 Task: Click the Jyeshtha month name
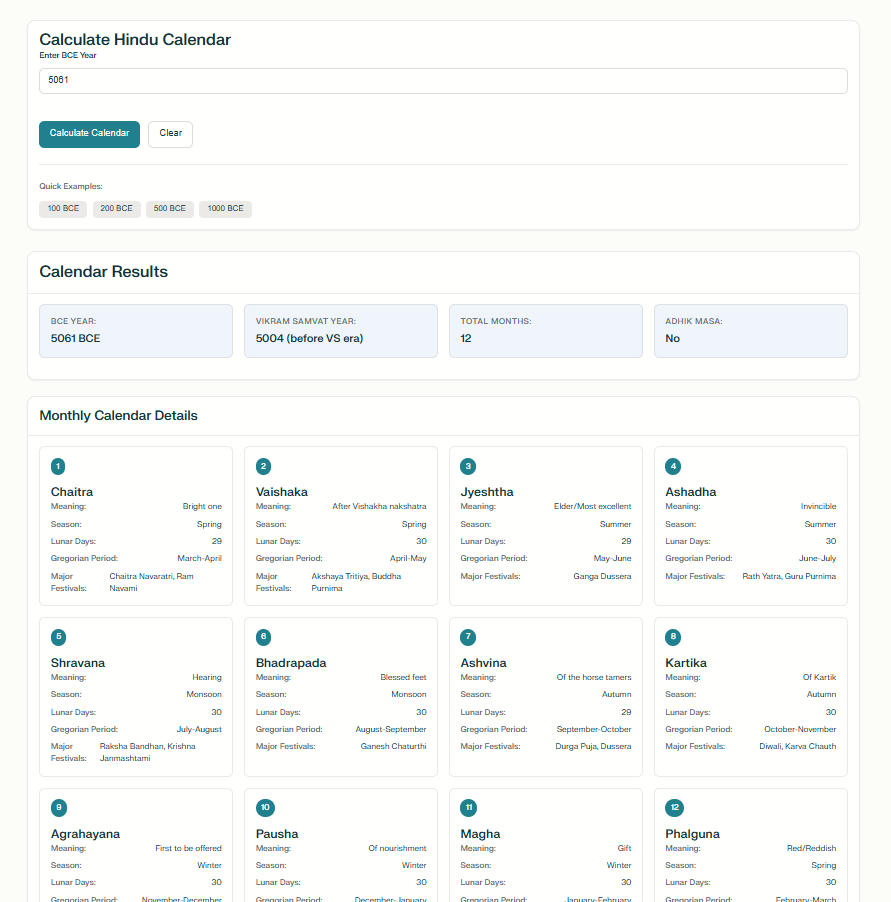[x=487, y=492]
